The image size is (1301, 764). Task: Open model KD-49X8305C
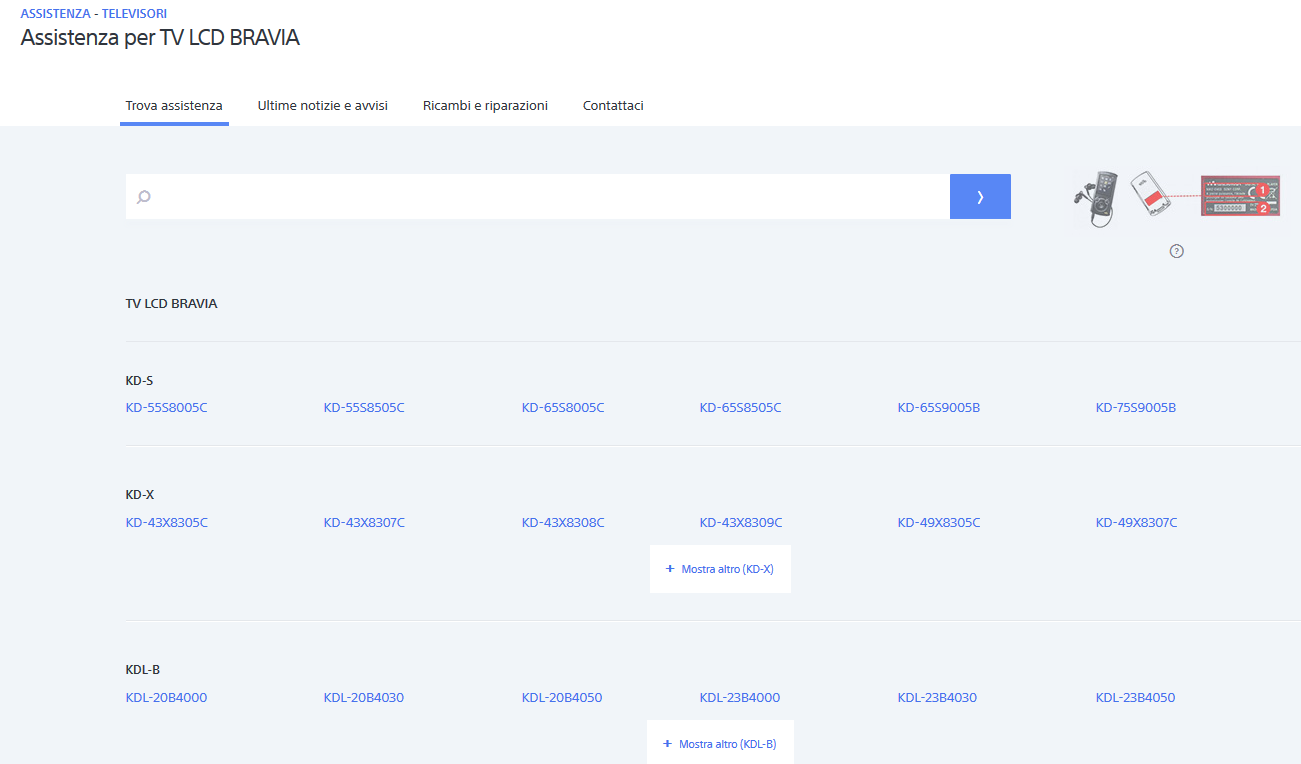[x=939, y=523]
